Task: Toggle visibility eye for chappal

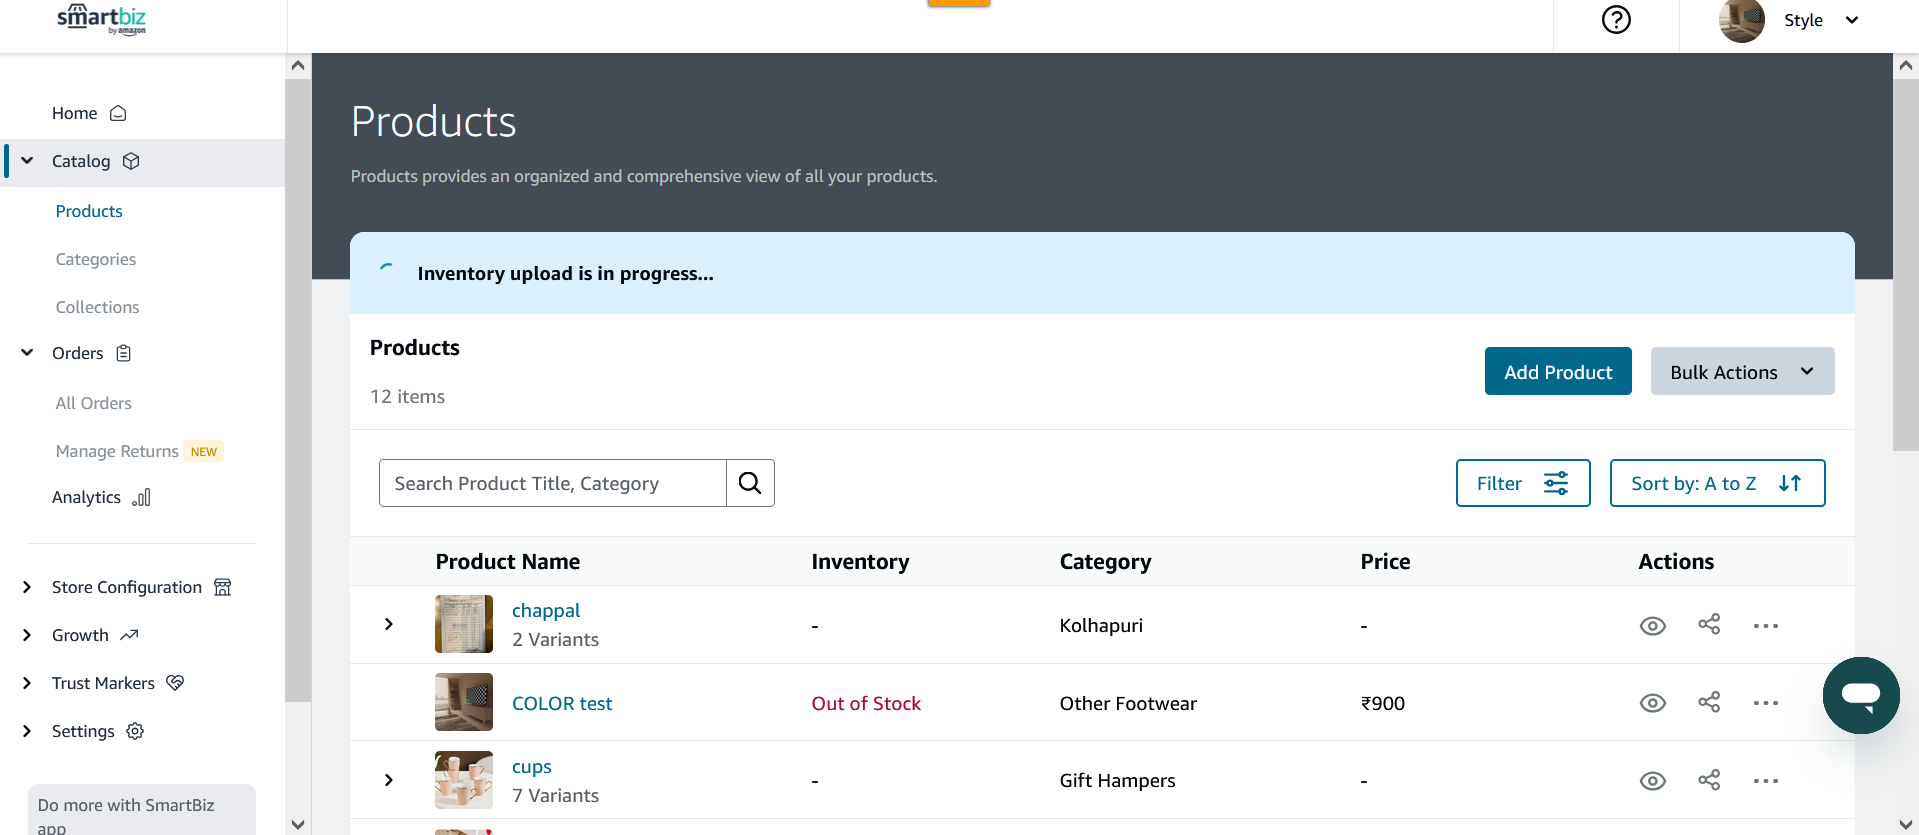Action: [1653, 625]
